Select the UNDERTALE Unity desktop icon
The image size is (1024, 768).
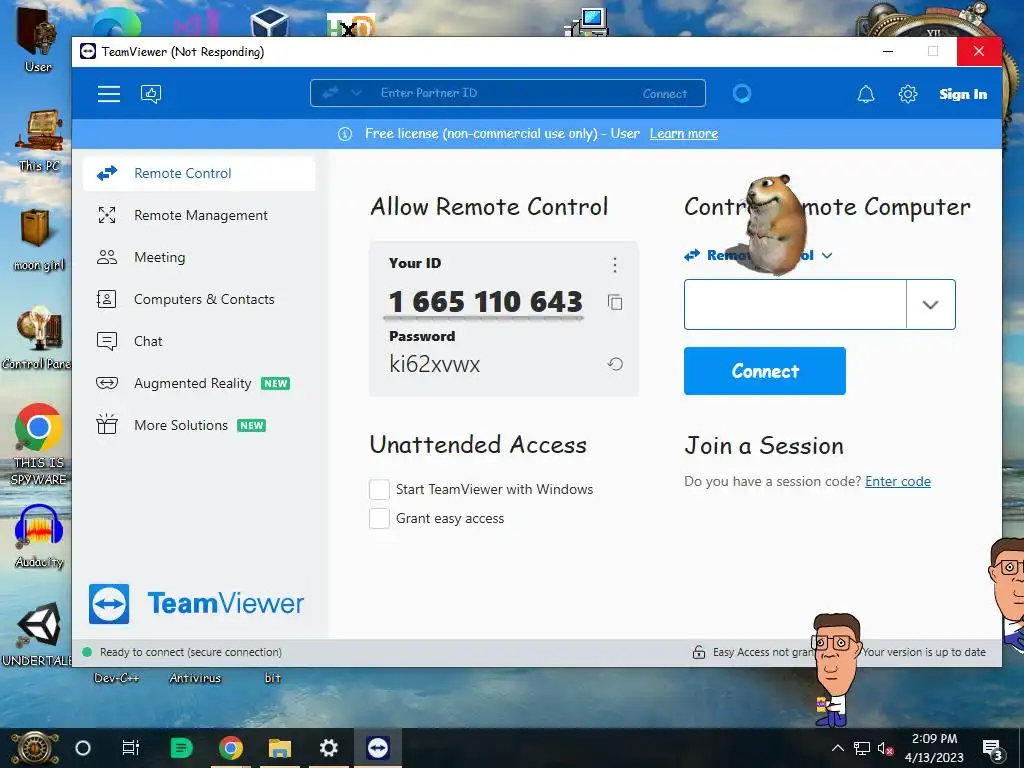tap(38, 635)
